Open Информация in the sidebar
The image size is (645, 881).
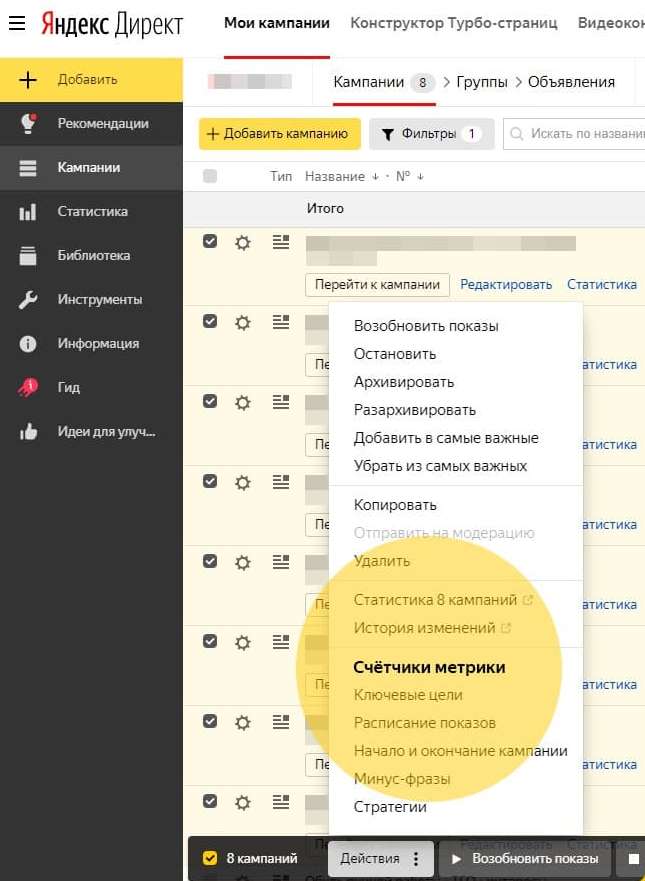pos(92,343)
